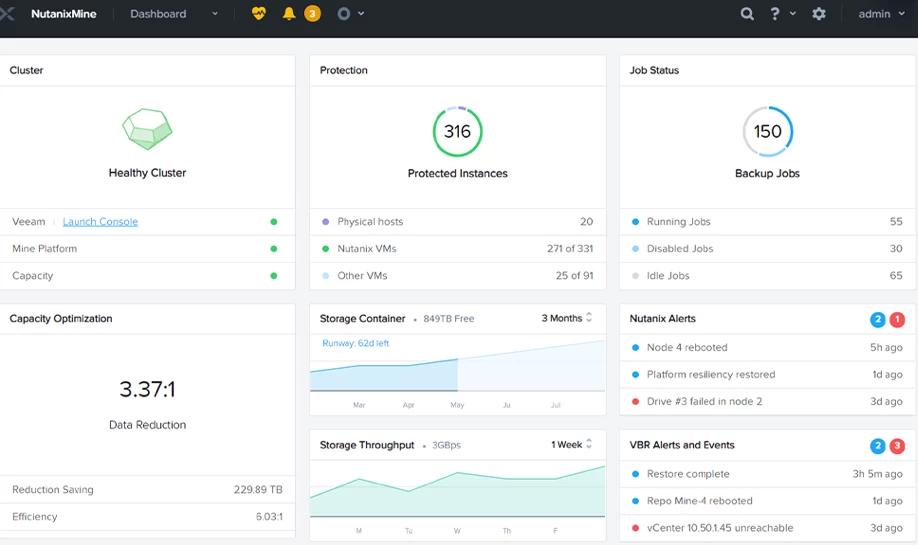Image resolution: width=918 pixels, height=545 pixels.
Task: Click the Nutanix X logo icon
Action: (x=7, y=14)
